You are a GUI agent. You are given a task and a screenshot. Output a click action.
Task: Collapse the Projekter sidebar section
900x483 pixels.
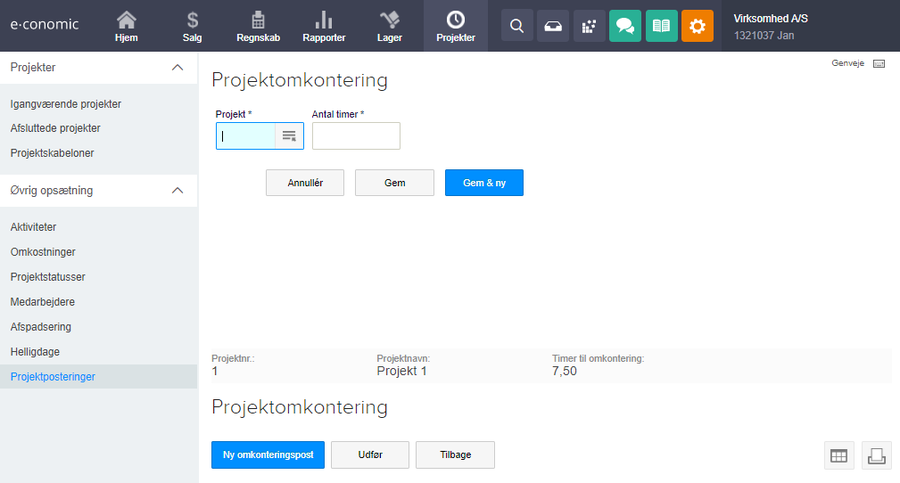[x=177, y=67]
